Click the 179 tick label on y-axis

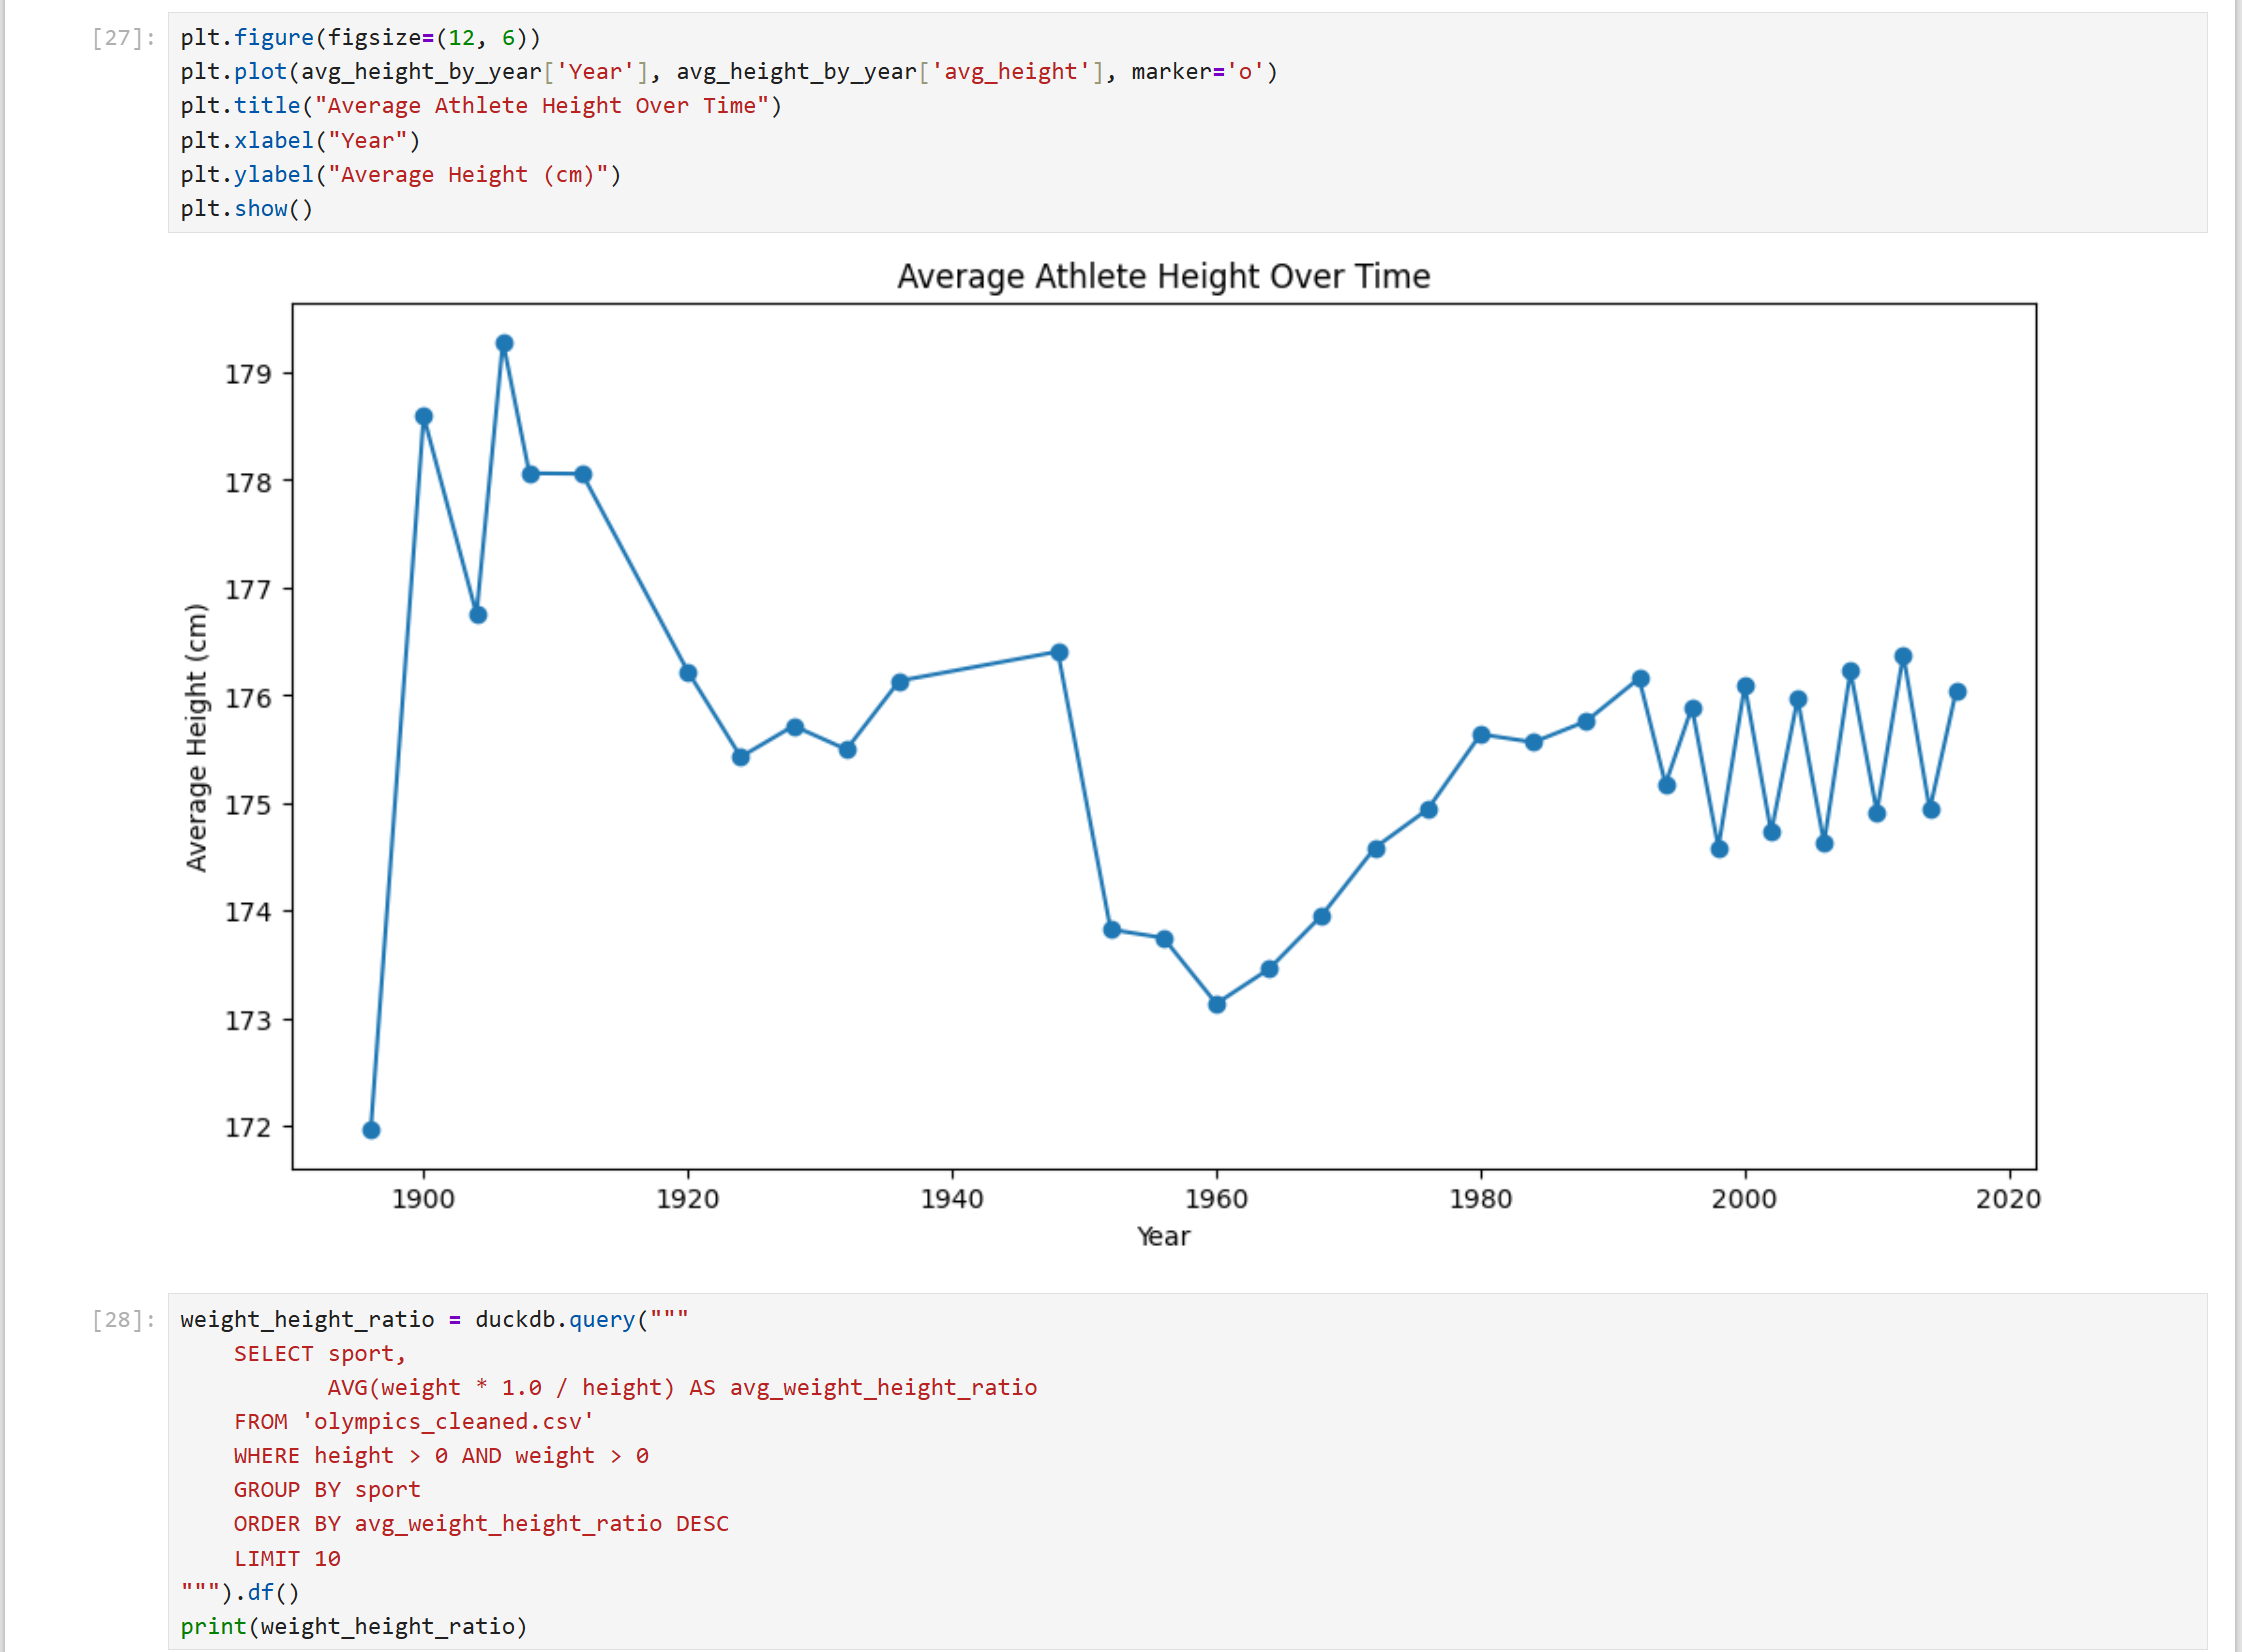coord(248,374)
